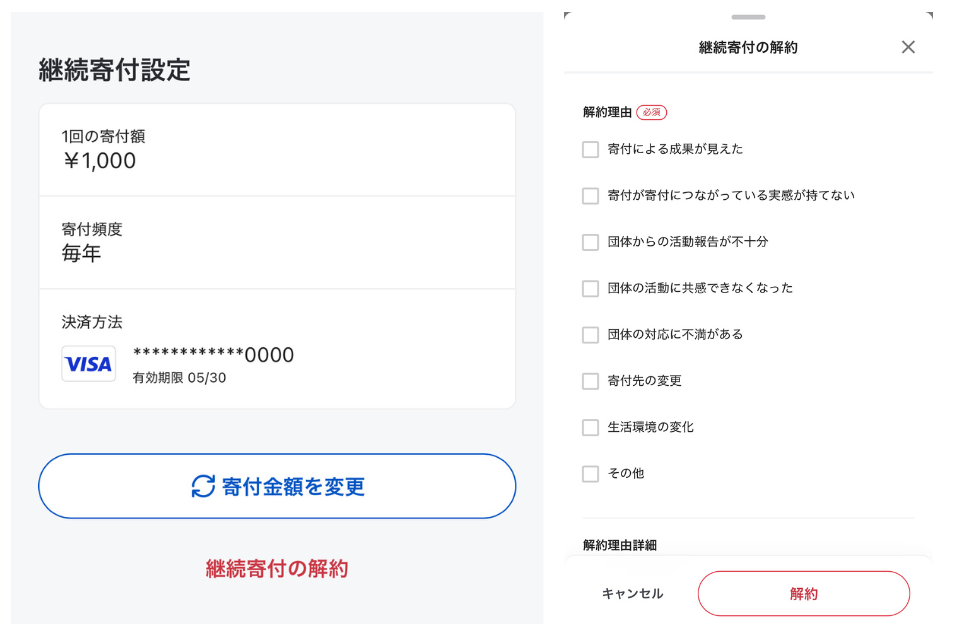This screenshot has width=954, height=635.
Task: Enable the 団体の活動に共感できなくなった checkbox
Action: [590, 288]
